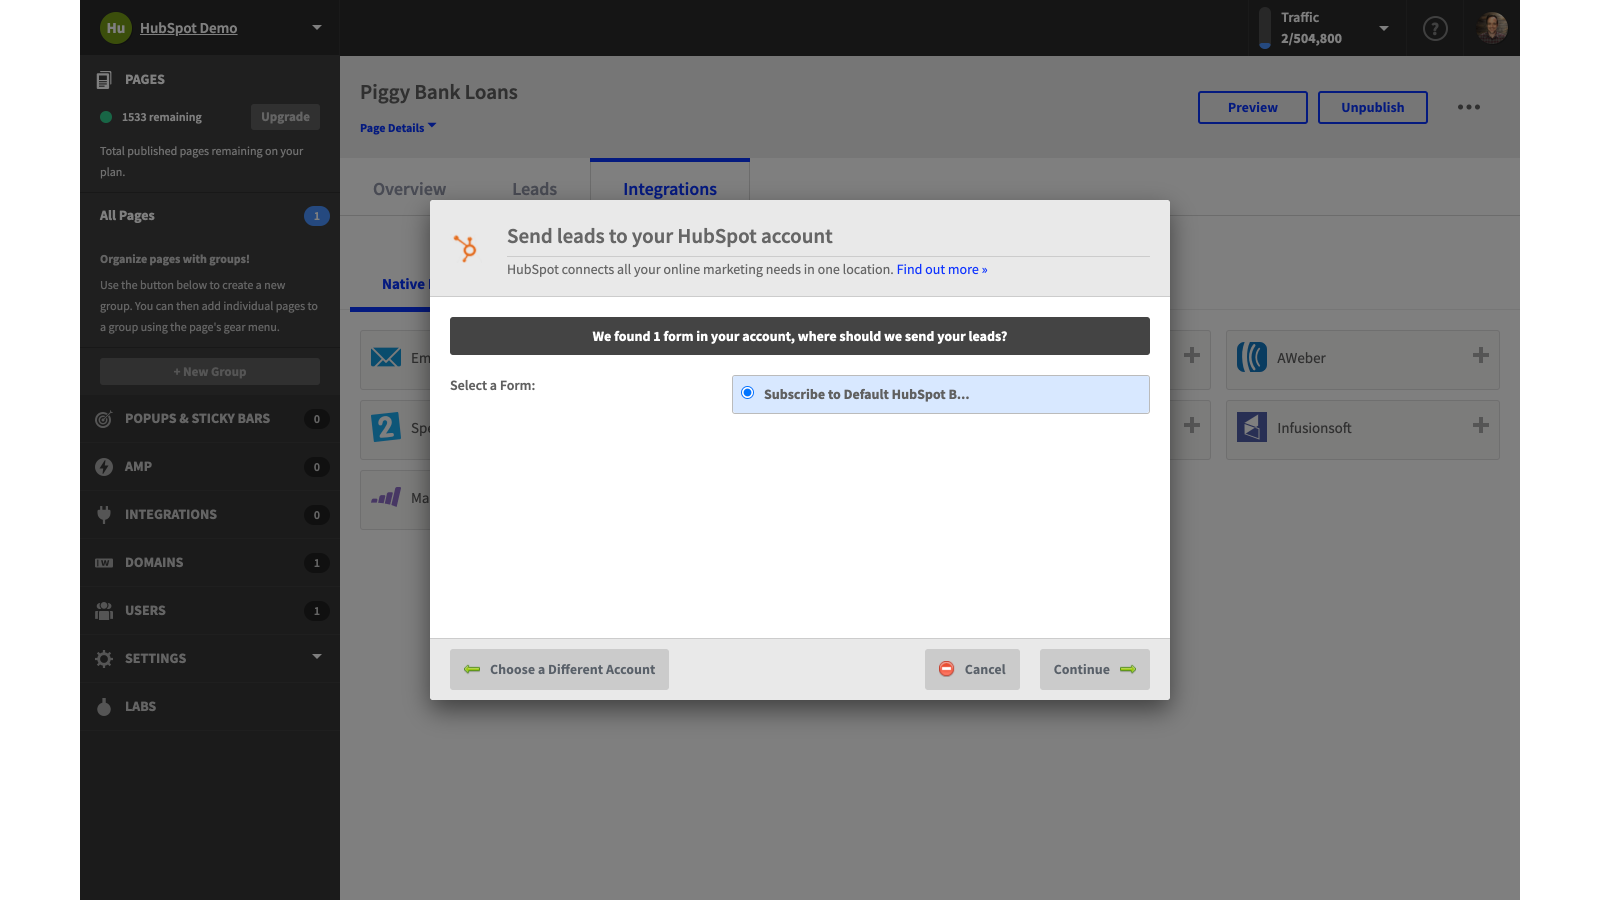Click the Unpublish button
Screen dimensions: 1600x900
pos(1373,108)
